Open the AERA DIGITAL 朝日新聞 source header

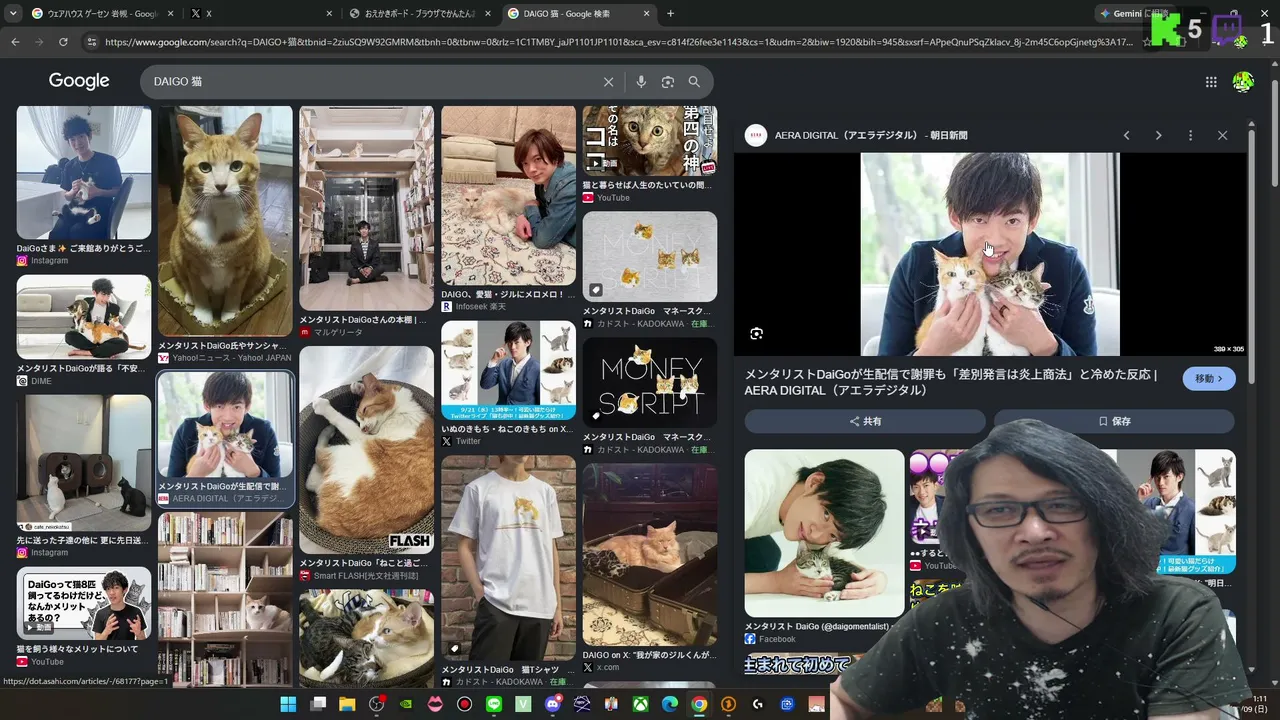coord(870,135)
